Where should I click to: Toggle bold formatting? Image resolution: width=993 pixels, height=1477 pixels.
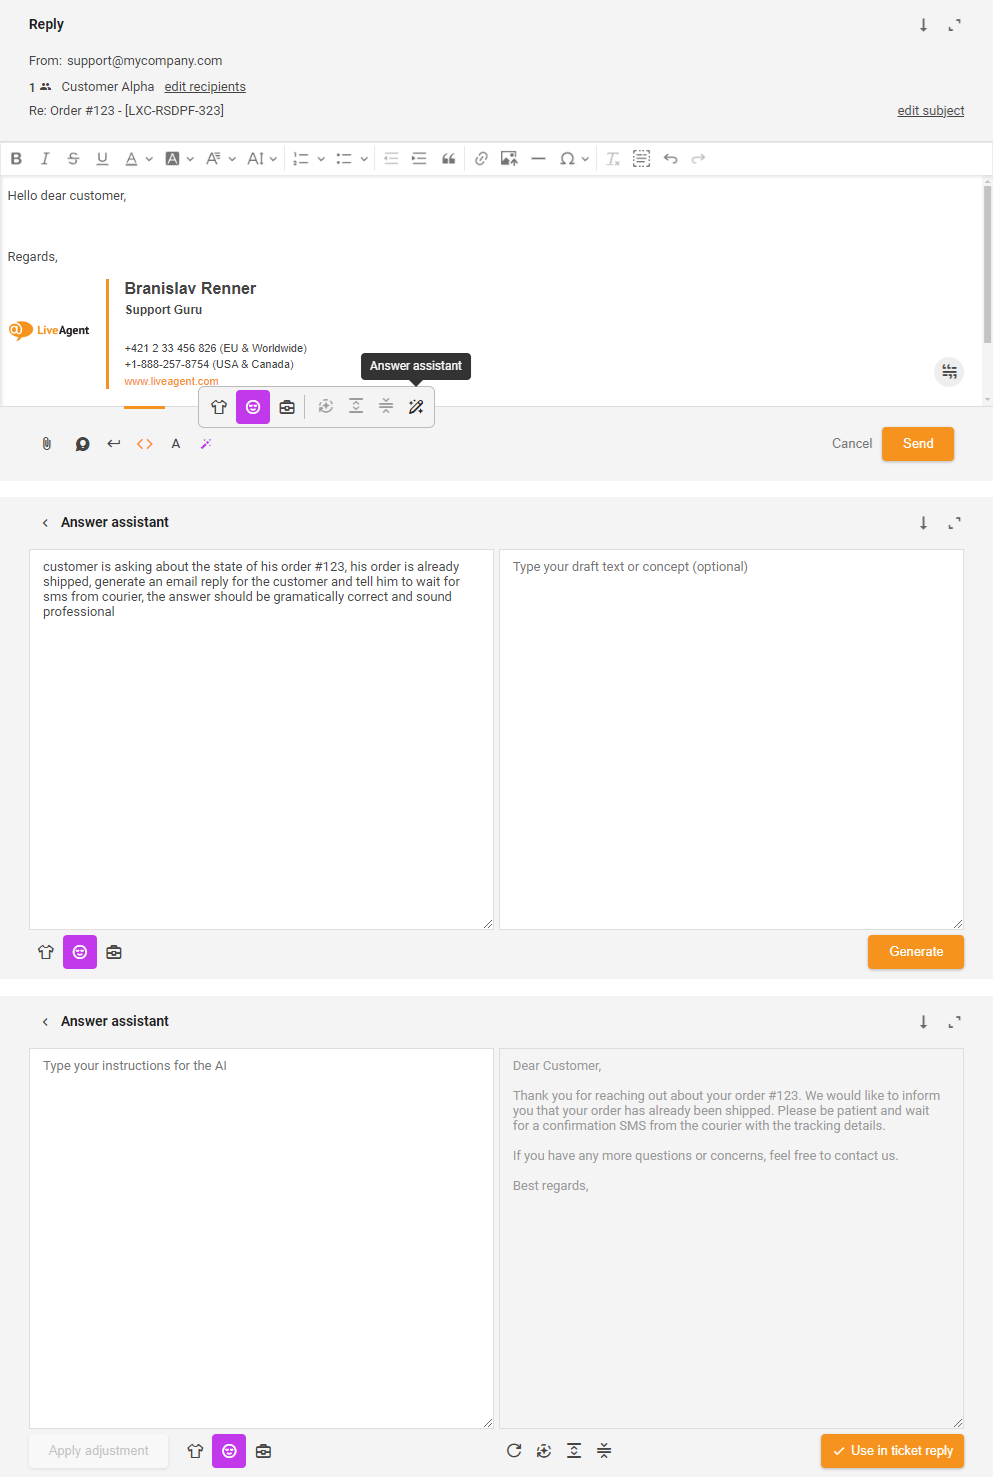click(x=16, y=159)
